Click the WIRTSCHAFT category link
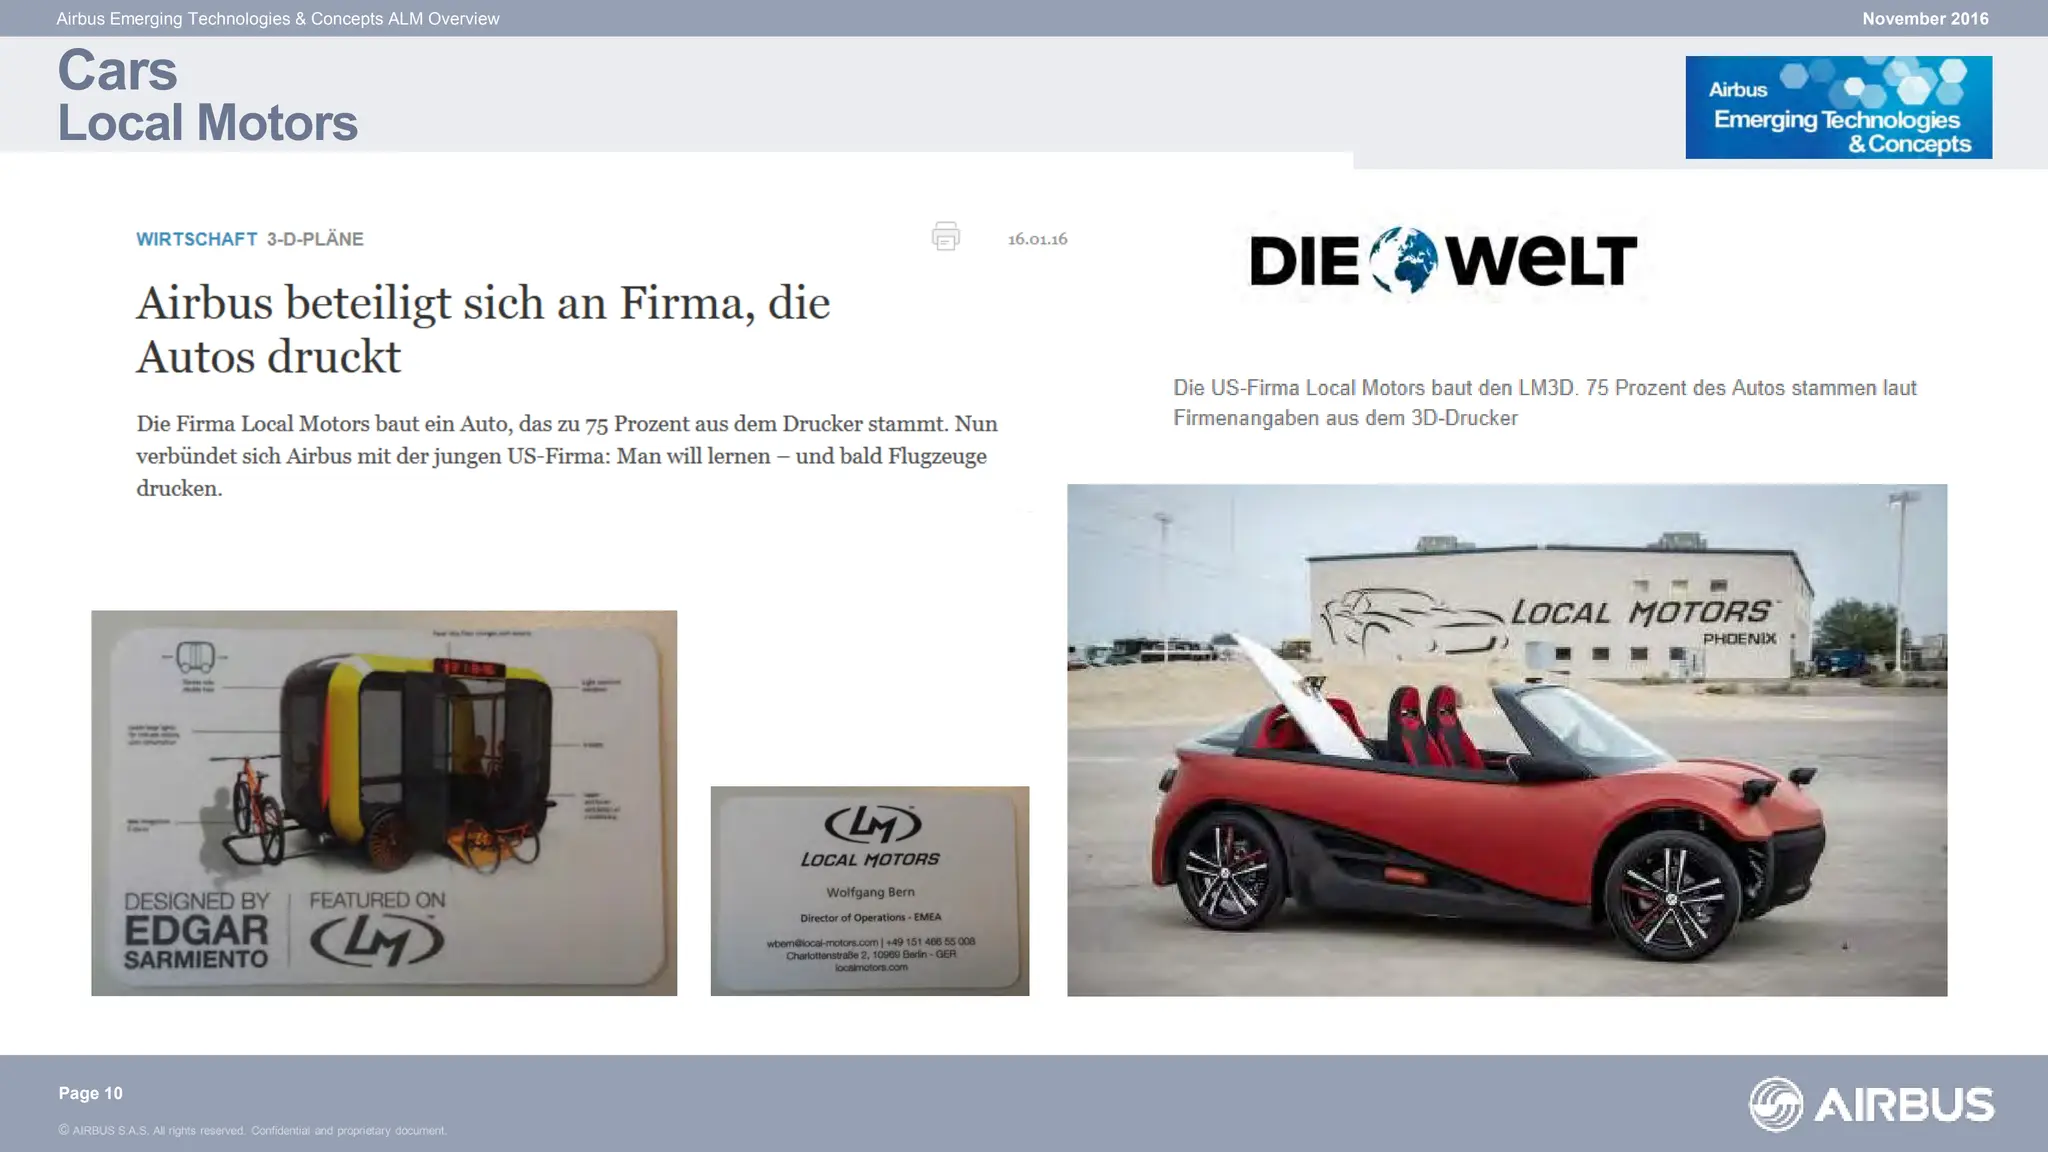 (197, 239)
